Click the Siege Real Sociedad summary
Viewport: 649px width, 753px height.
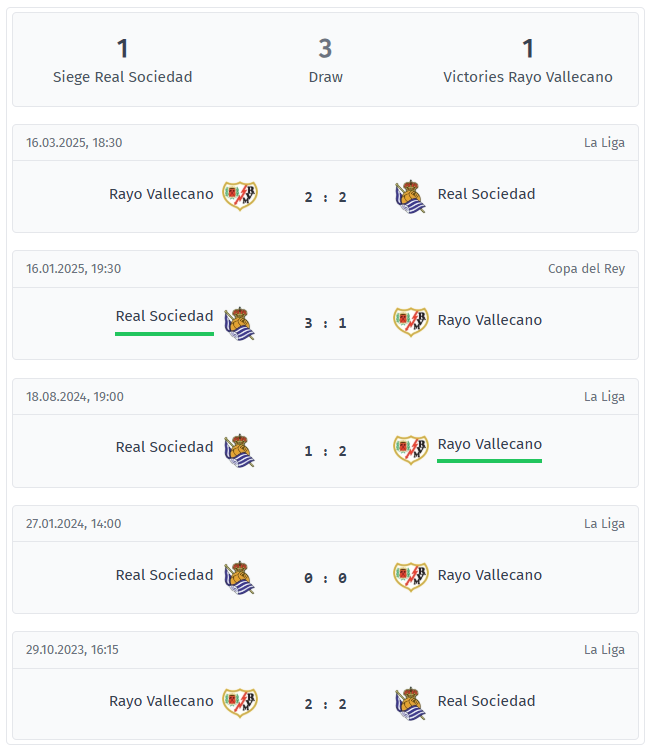(x=122, y=61)
